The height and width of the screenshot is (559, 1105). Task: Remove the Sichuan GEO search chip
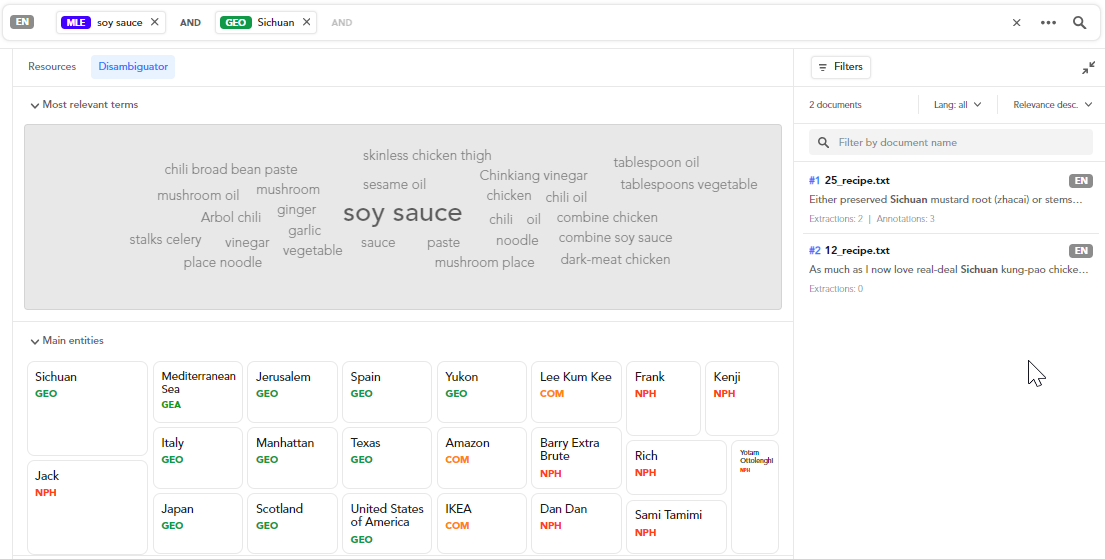coord(306,22)
